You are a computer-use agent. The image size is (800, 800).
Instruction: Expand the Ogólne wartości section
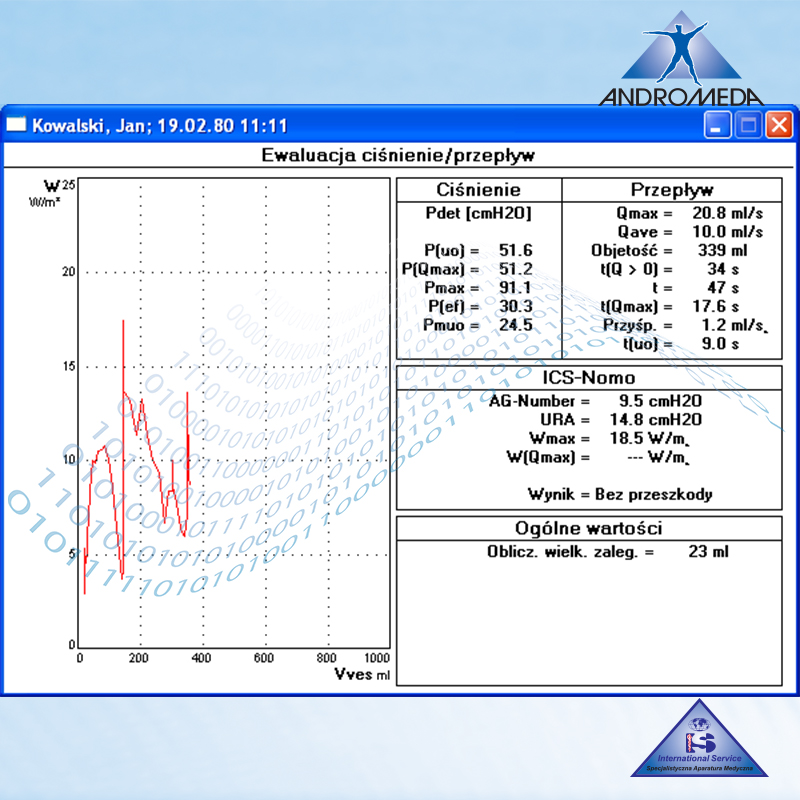(588, 528)
